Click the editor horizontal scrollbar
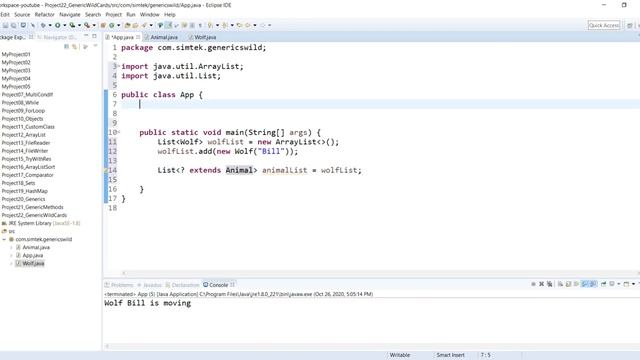This screenshot has width=640, height=360. tap(380, 273)
